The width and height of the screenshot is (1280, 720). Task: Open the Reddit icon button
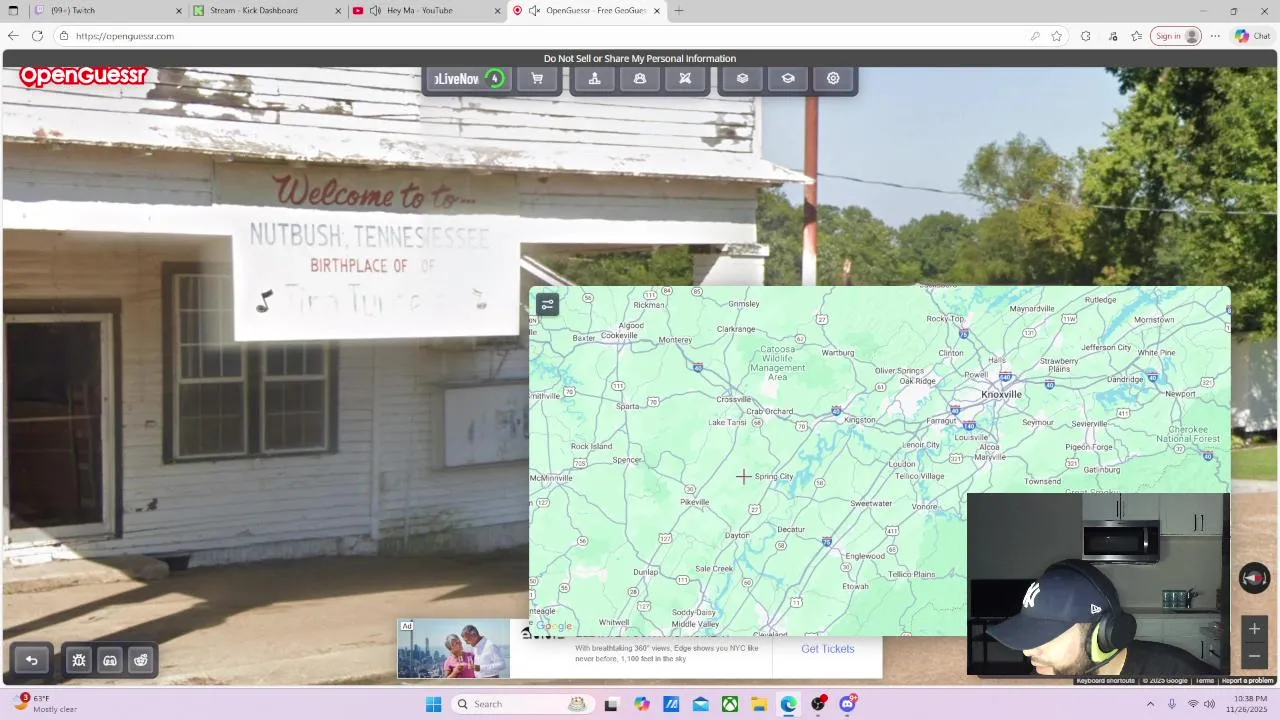(141, 660)
